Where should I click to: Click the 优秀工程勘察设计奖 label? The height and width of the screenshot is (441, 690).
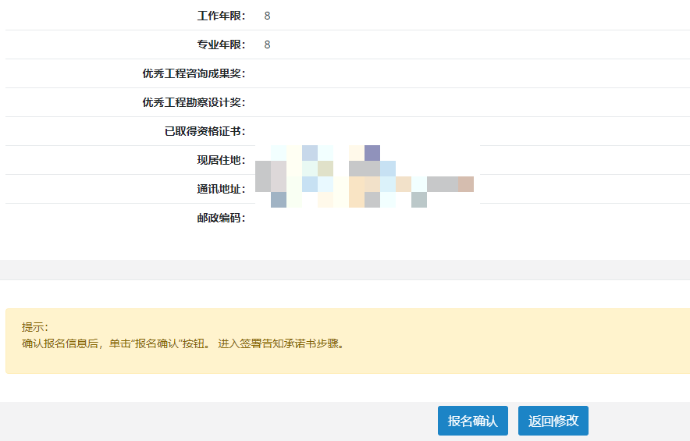point(194,103)
